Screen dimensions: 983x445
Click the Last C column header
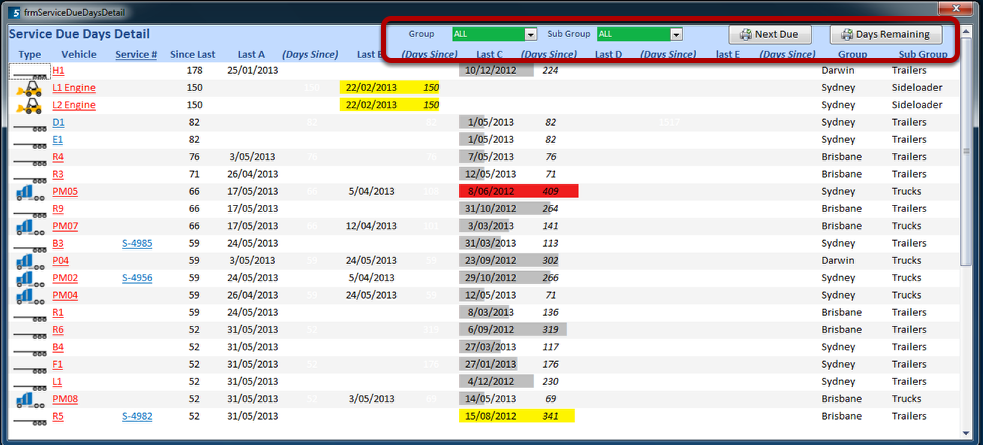[490, 55]
